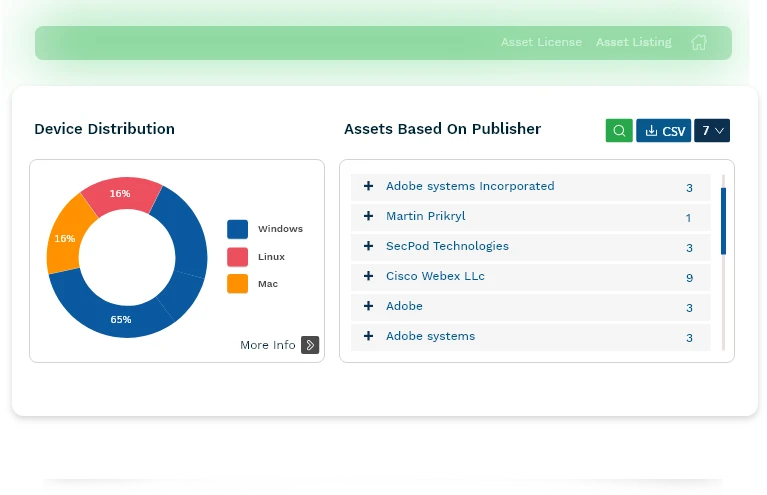Expand the Adobe publisher row
Image resolution: width=767 pixels, height=495 pixels.
(x=368, y=306)
